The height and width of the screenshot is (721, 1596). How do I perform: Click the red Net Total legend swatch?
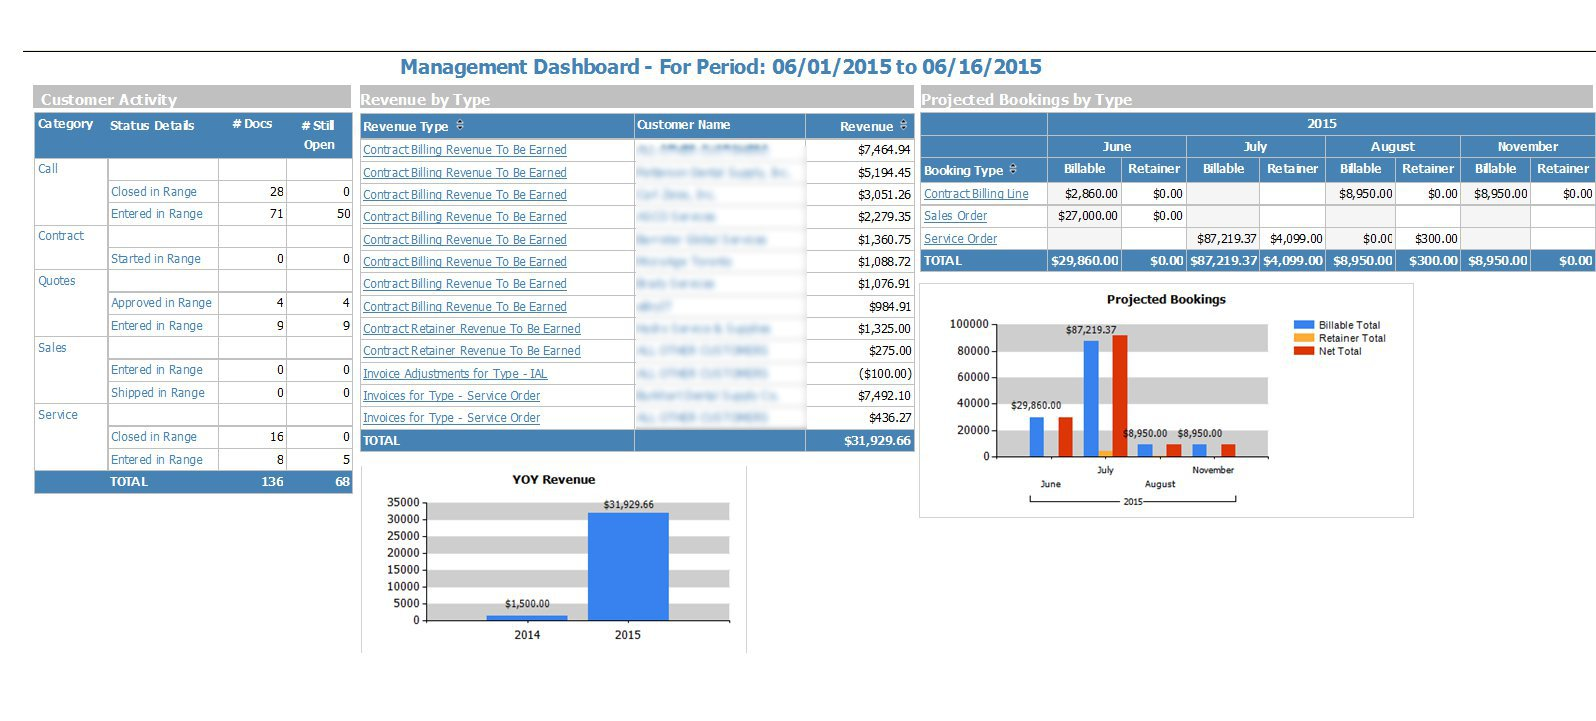pyautogui.click(x=1303, y=351)
